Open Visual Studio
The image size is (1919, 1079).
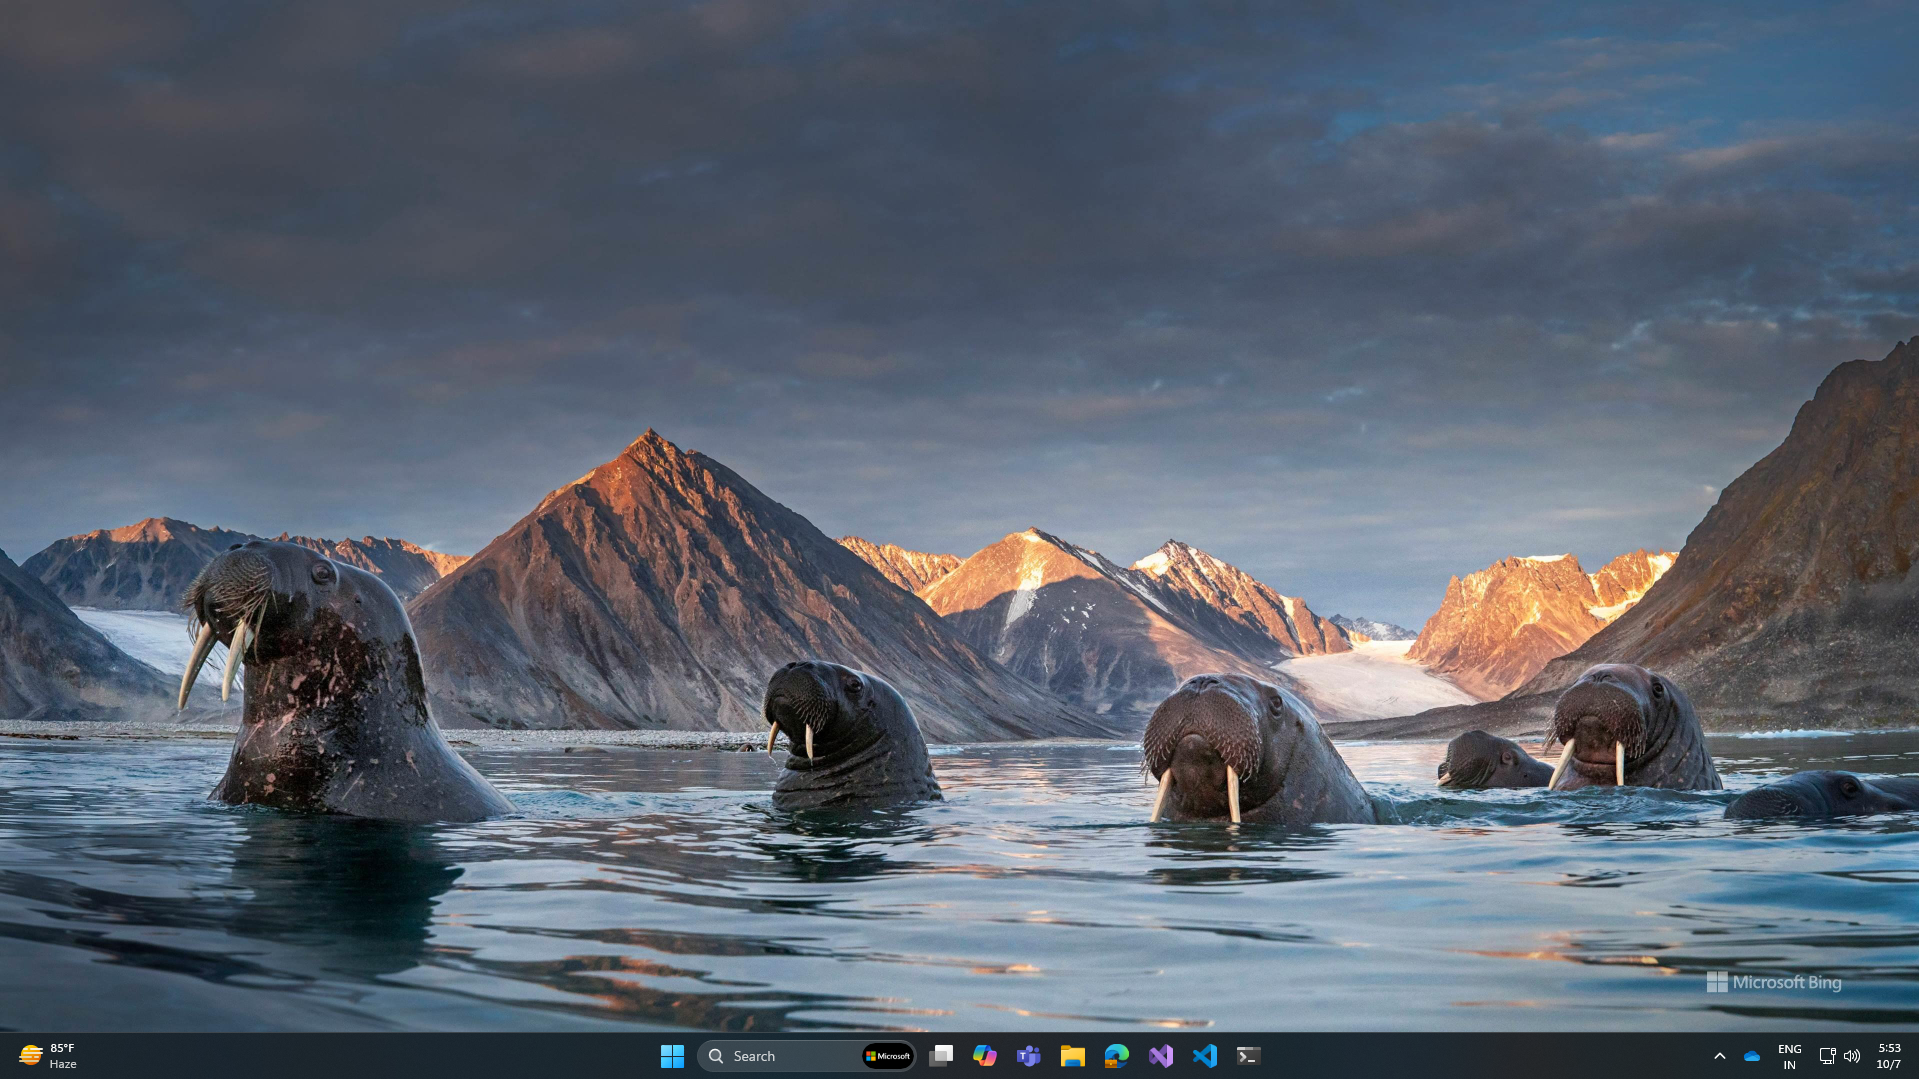(x=1161, y=1055)
